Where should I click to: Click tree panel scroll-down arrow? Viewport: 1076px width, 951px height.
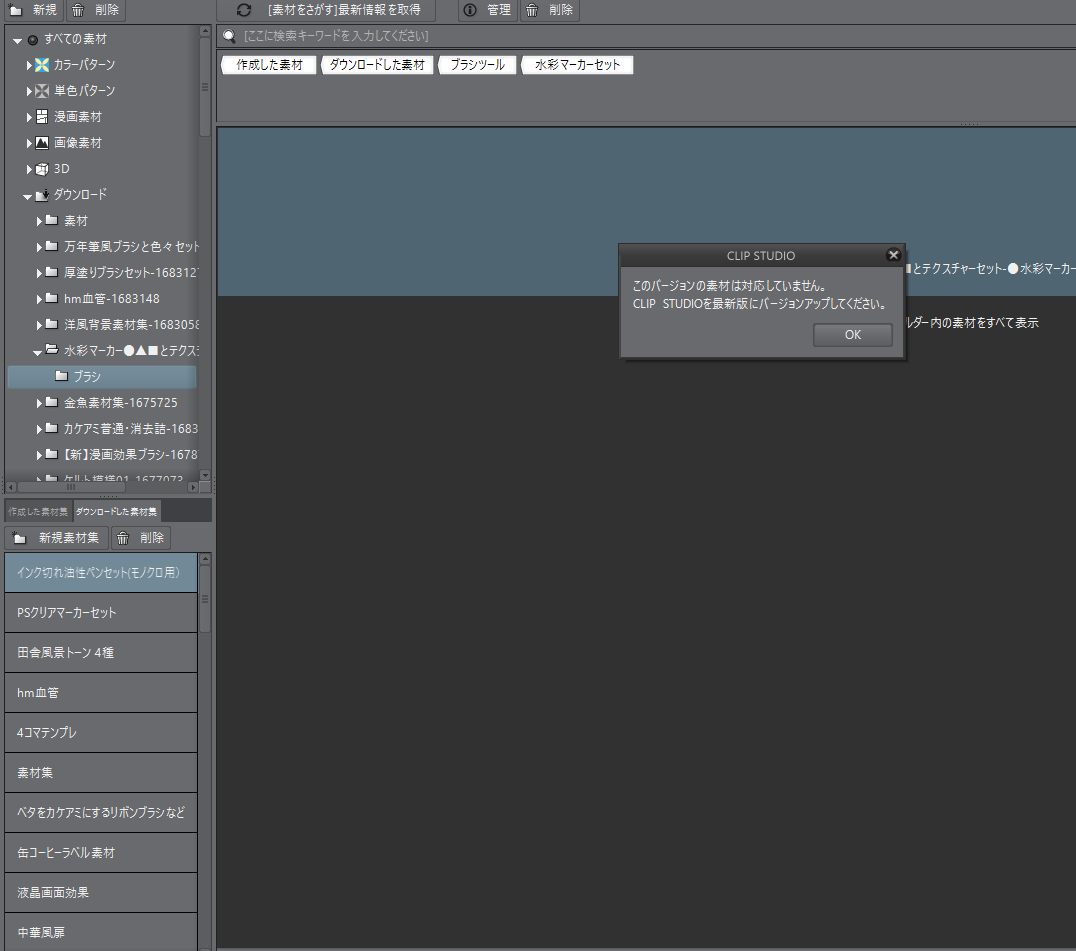pyautogui.click(x=204, y=476)
